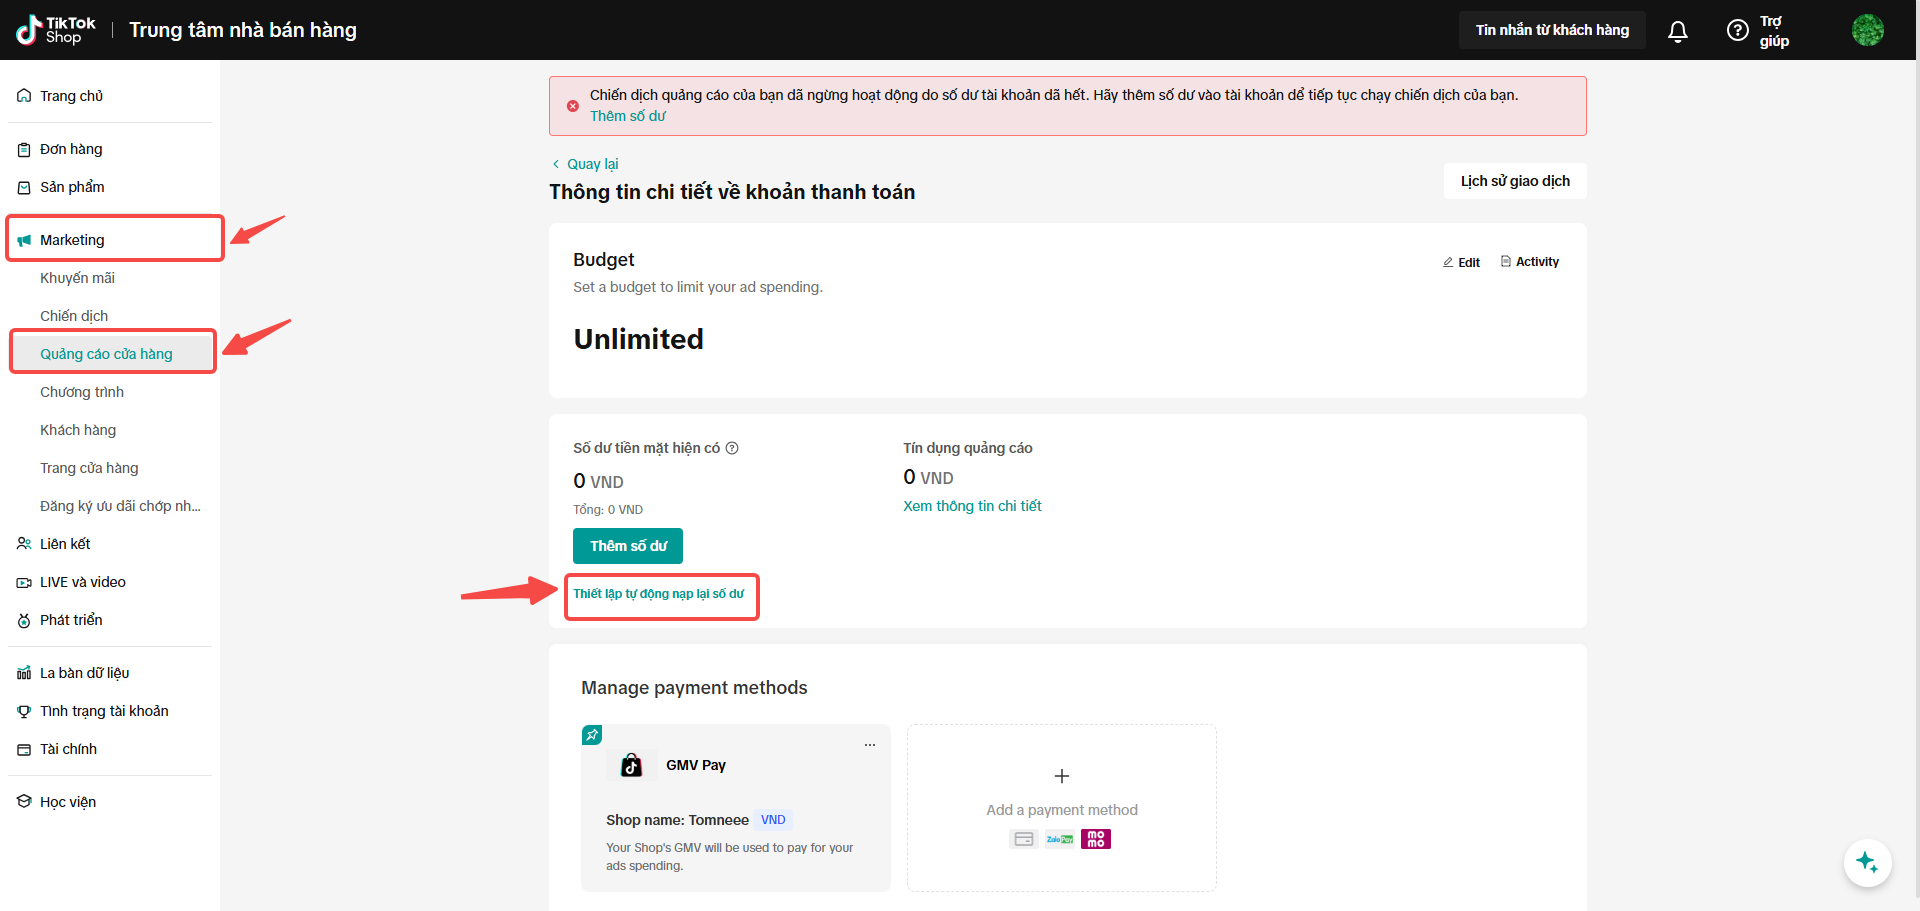The width and height of the screenshot is (1920, 911).
Task: Select Đăng ký ưu đãi chớp nhoáng item
Action: coord(120,506)
